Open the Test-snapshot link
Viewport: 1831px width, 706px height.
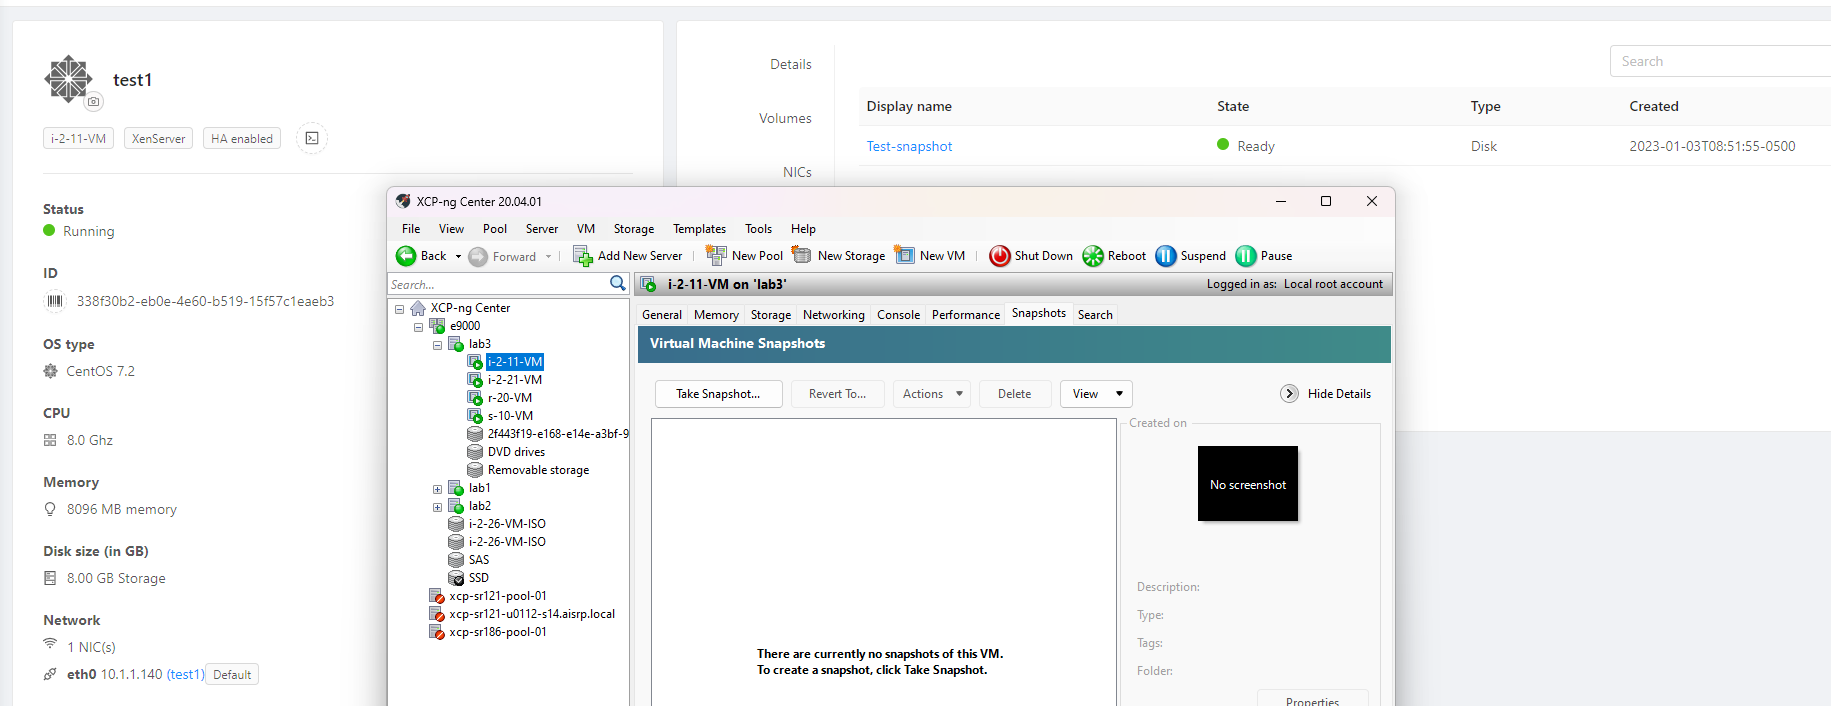909,146
